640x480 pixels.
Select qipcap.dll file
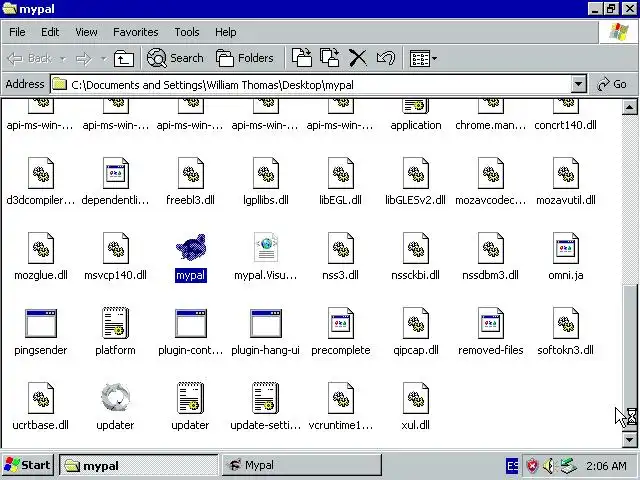(x=416, y=332)
